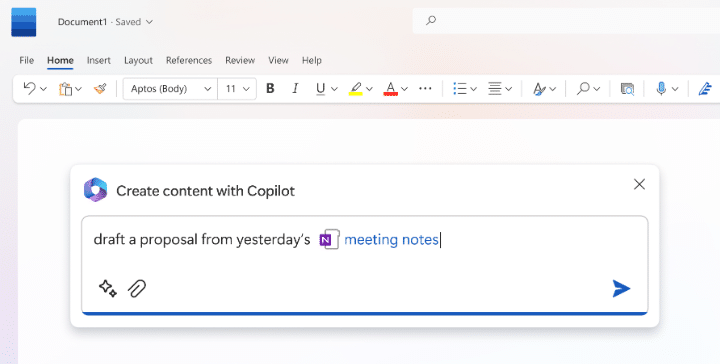Expand Dictate options arrow
The height and width of the screenshot is (364, 720).
pyautogui.click(x=675, y=89)
